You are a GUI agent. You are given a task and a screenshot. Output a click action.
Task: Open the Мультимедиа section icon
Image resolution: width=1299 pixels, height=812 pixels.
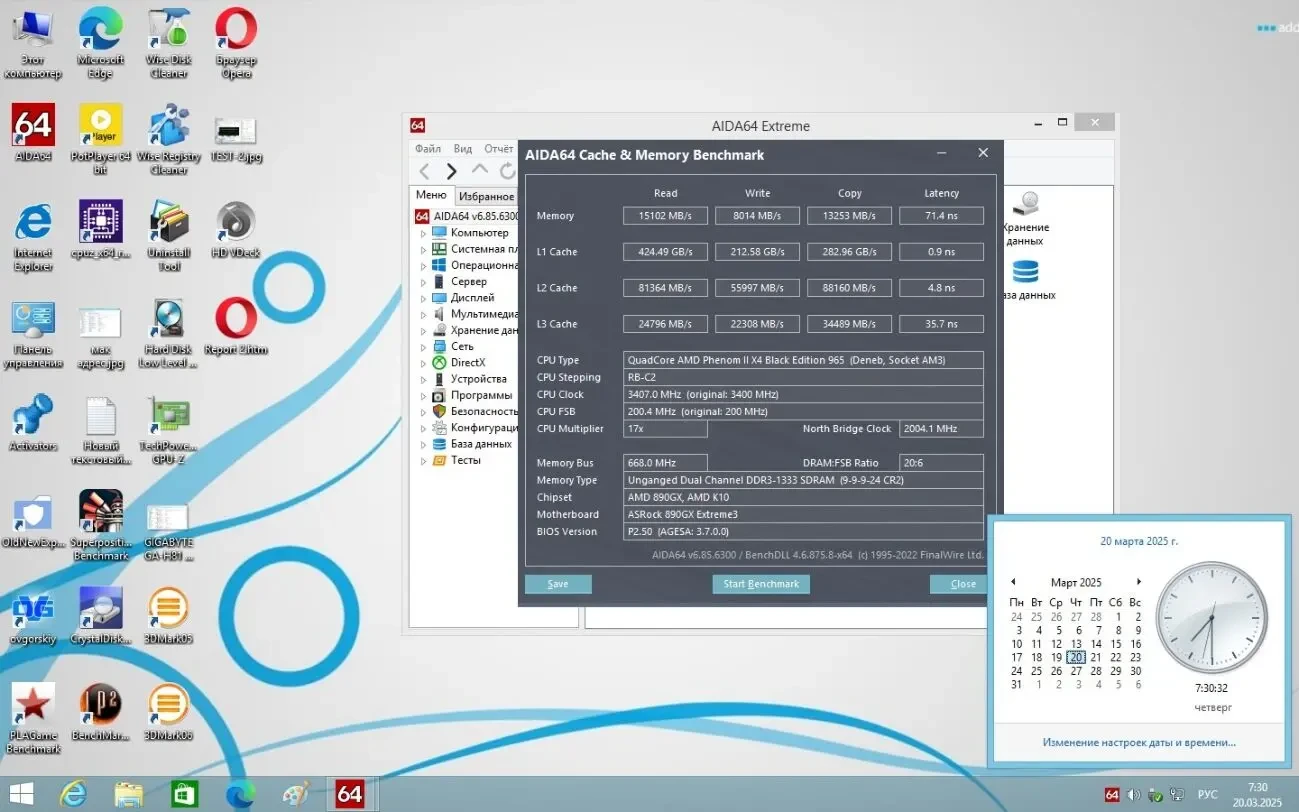coord(440,313)
